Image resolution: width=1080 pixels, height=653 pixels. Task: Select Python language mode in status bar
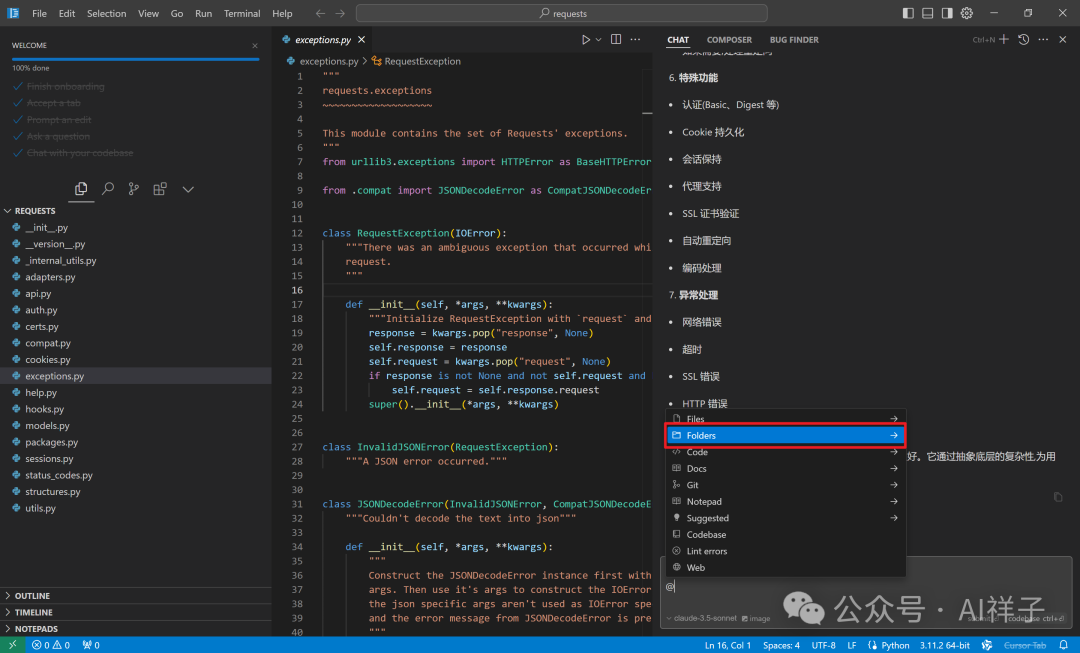click(895, 645)
